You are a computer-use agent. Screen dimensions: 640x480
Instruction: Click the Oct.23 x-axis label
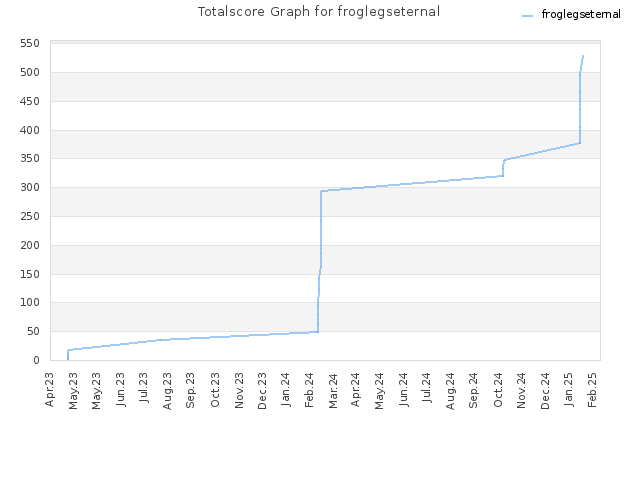(215, 389)
